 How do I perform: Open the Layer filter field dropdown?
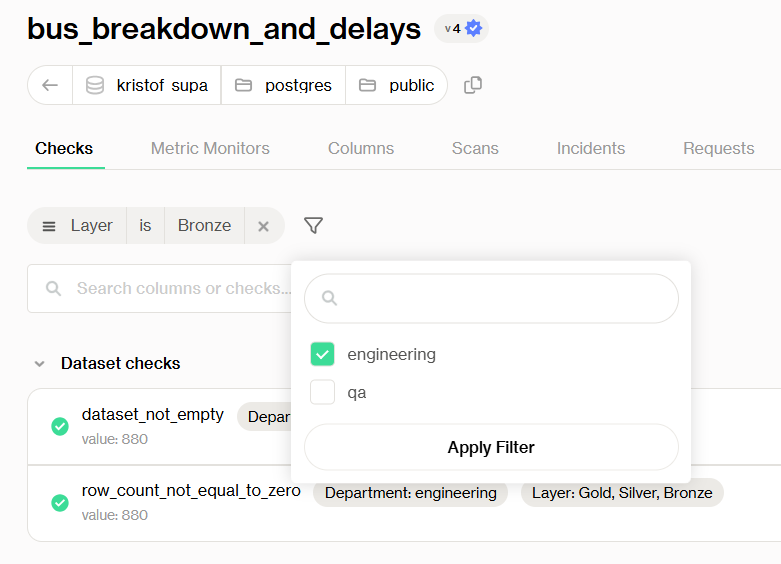tap(79, 226)
